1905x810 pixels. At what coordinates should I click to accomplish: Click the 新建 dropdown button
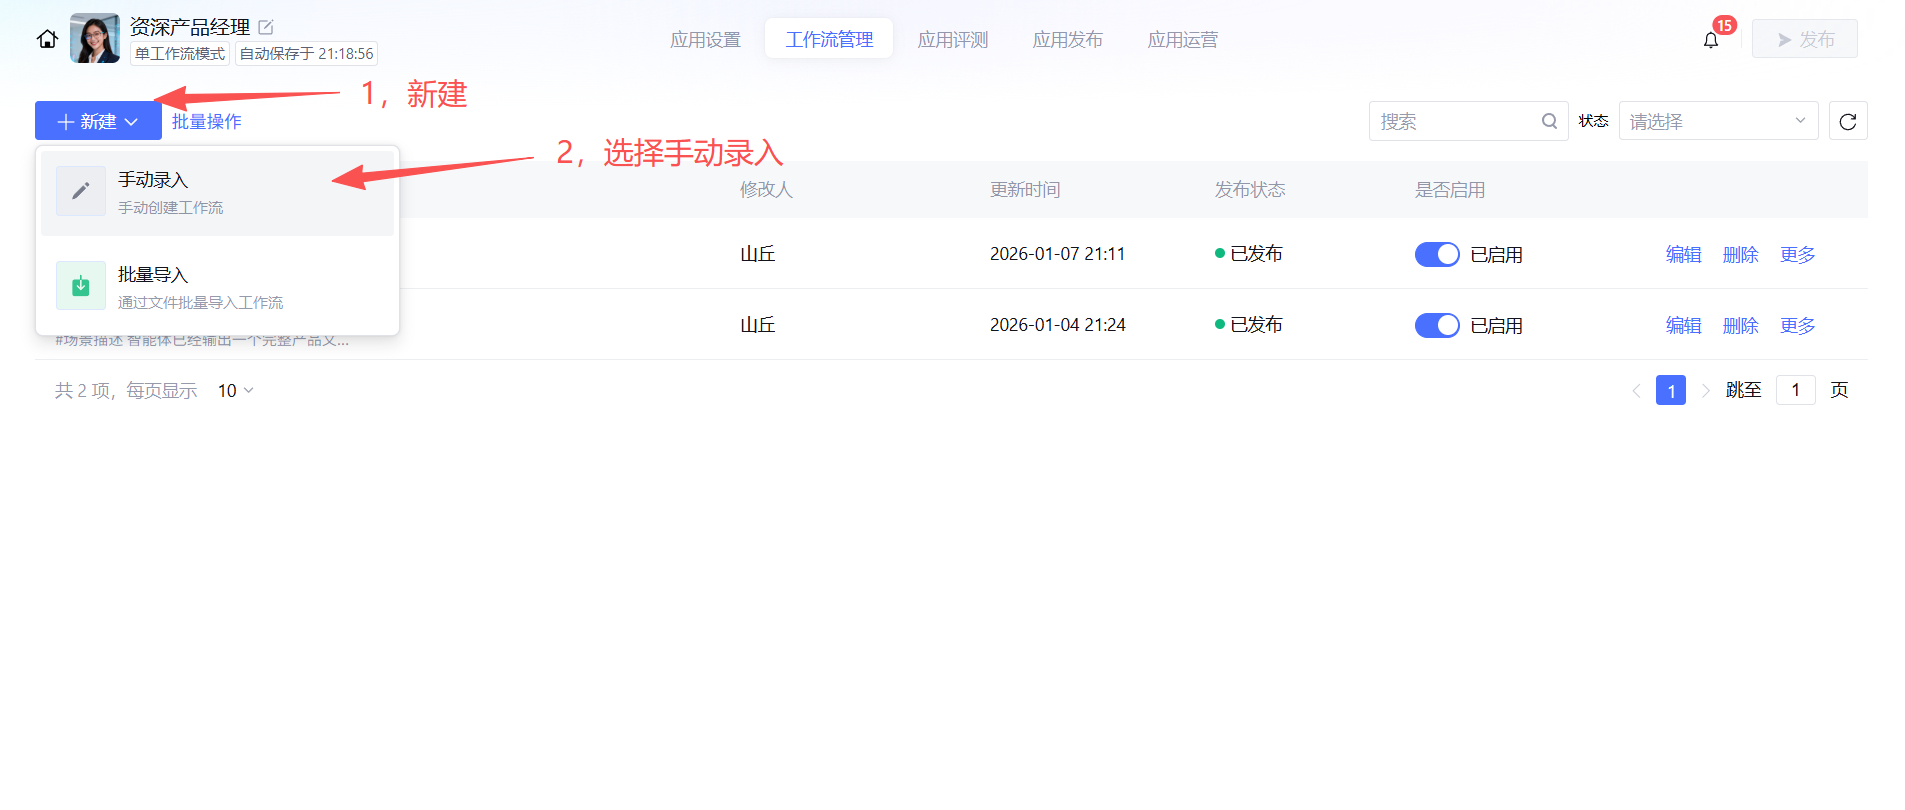pos(98,121)
